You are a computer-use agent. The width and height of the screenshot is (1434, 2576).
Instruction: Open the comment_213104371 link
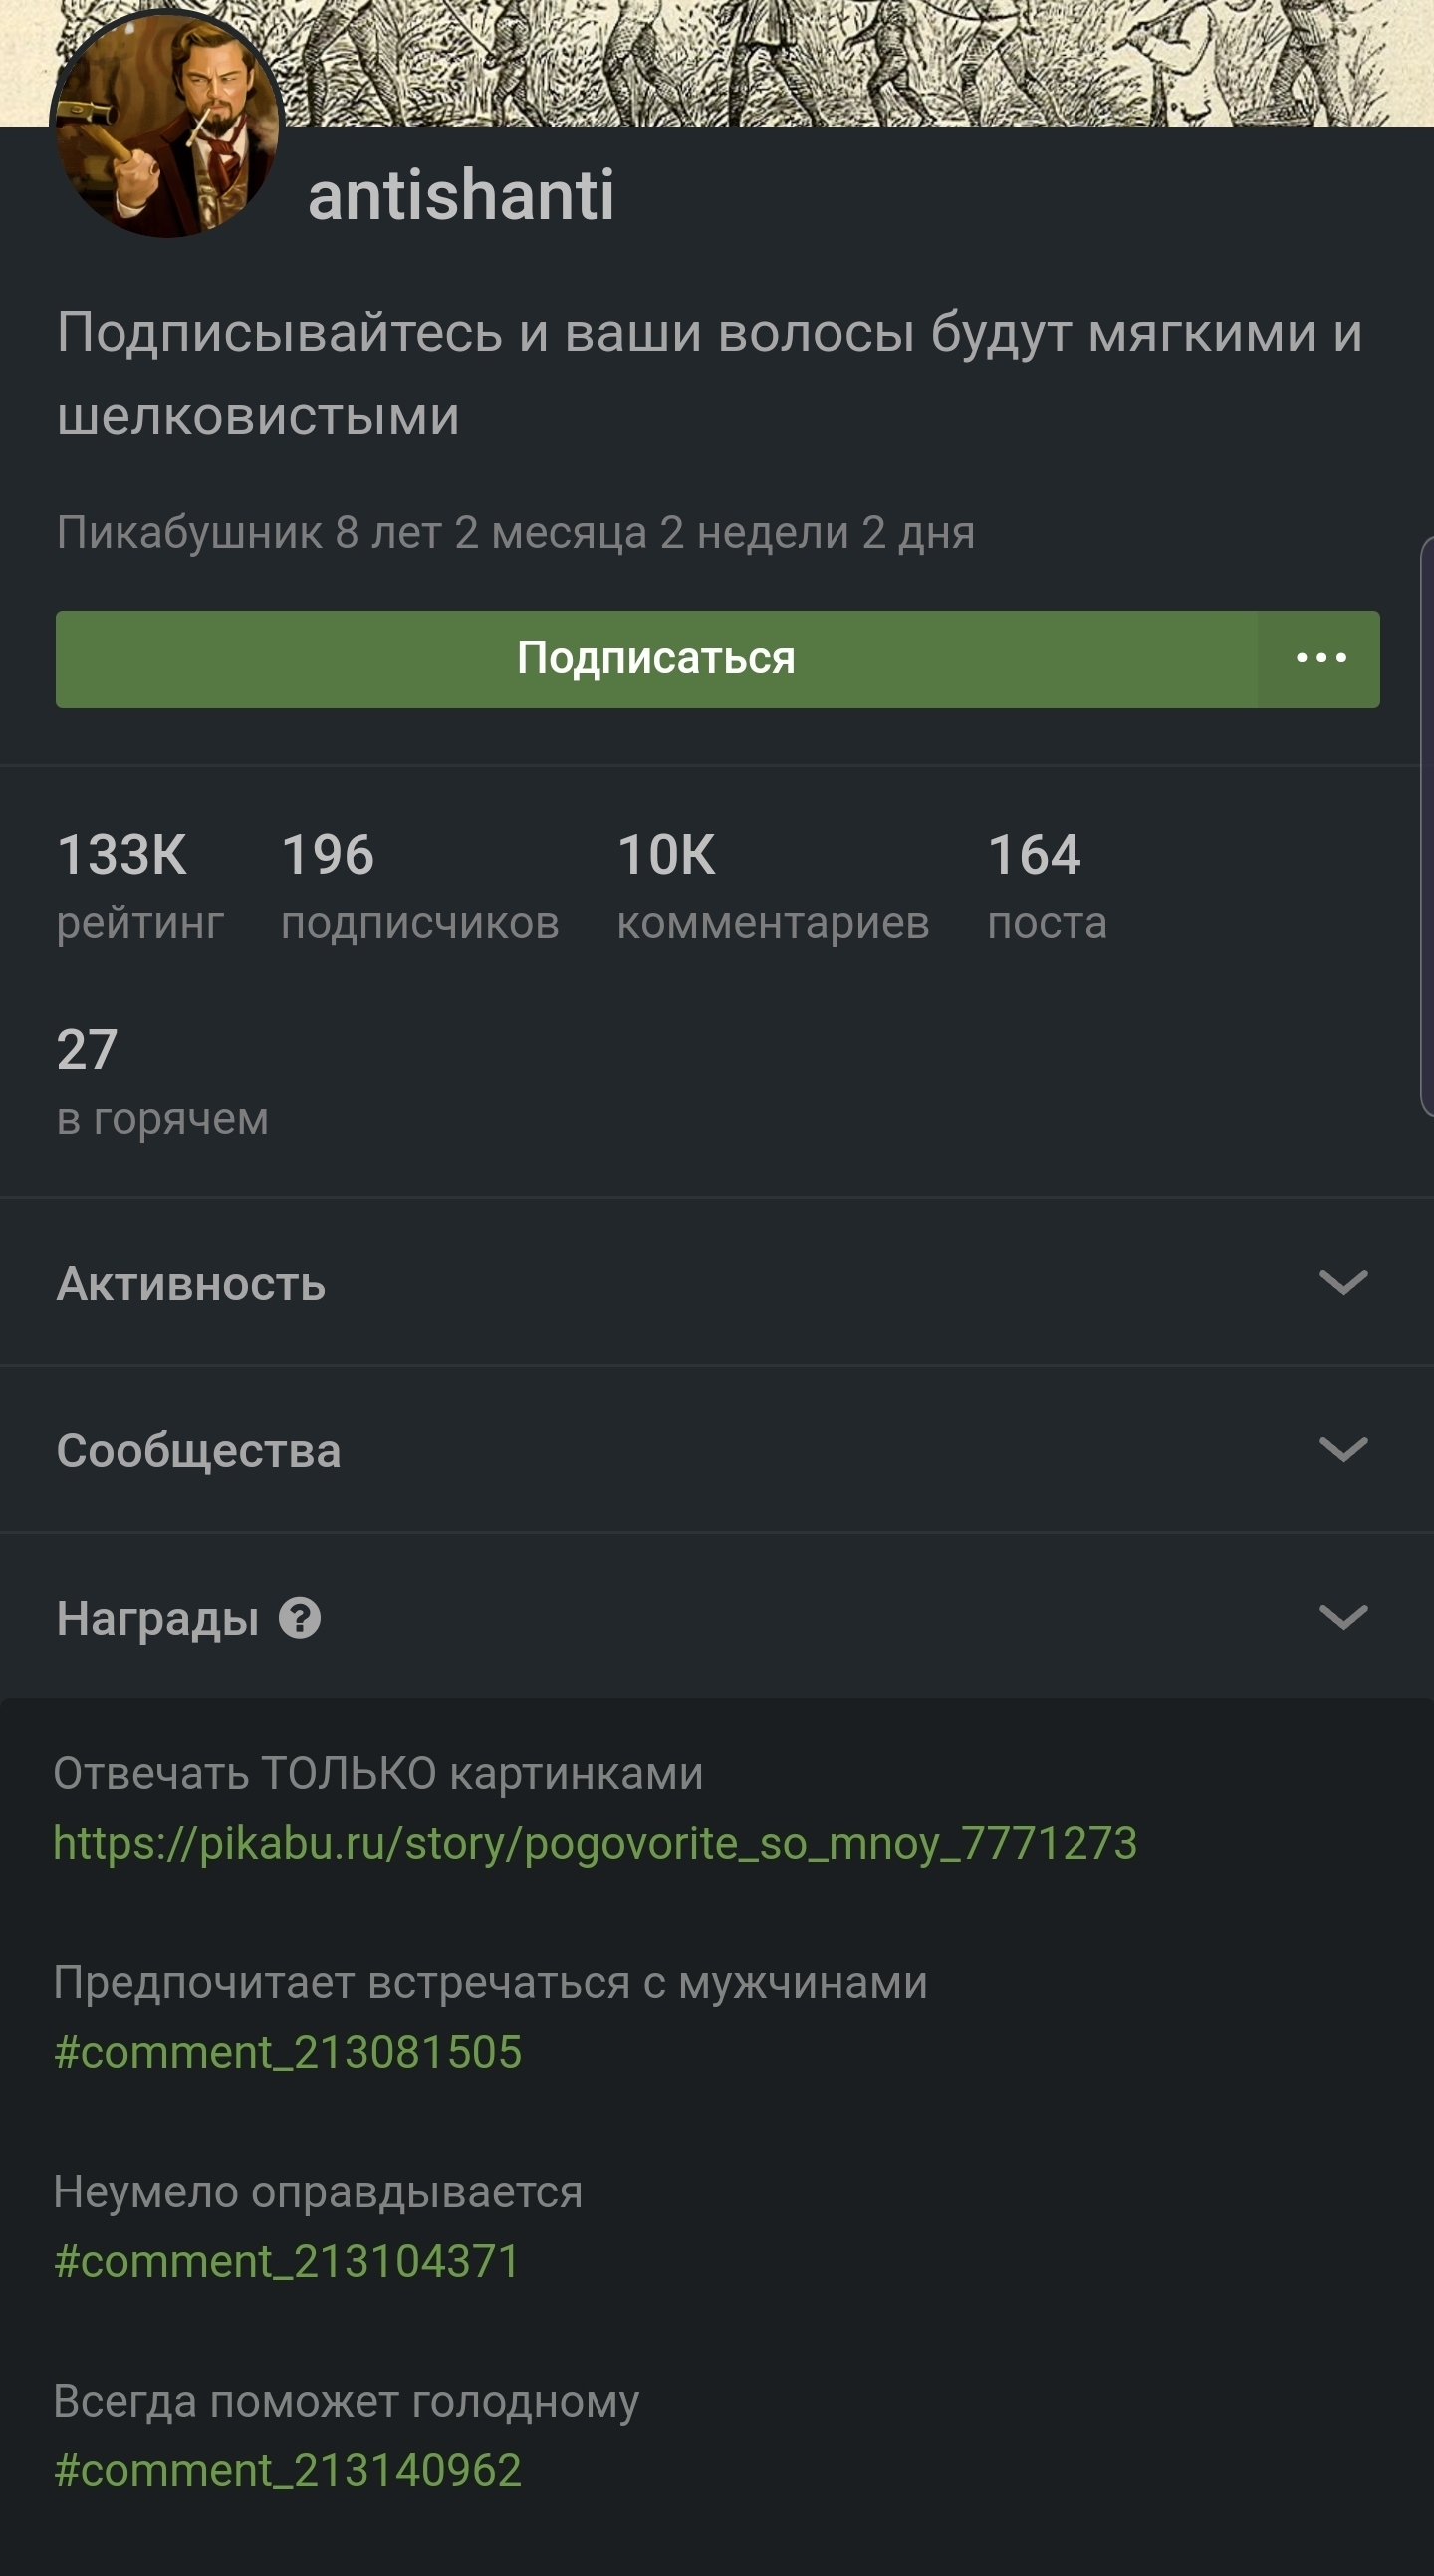(287, 2261)
